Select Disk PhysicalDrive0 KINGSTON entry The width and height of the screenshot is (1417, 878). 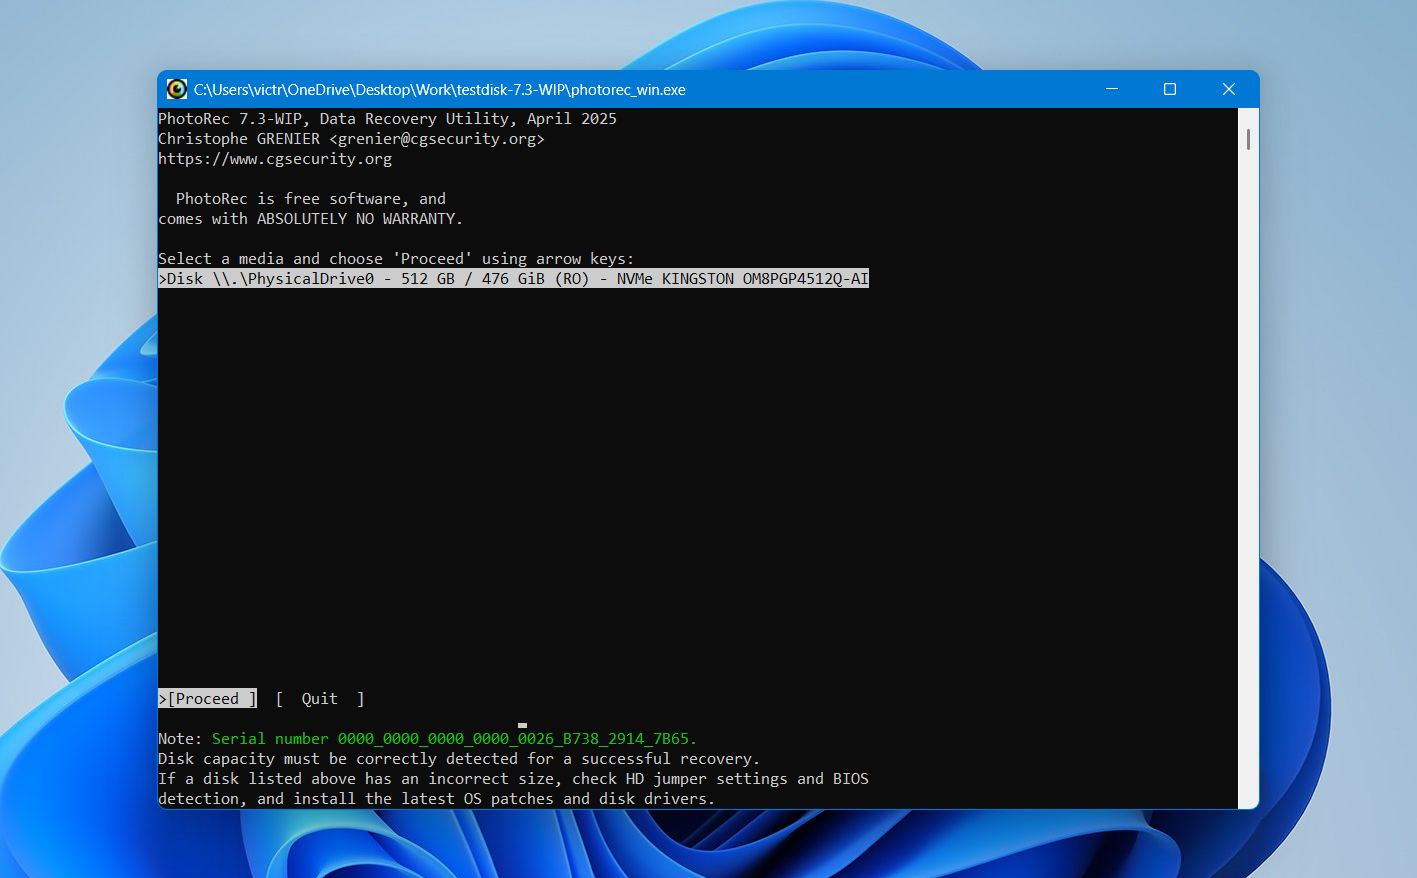(x=513, y=279)
